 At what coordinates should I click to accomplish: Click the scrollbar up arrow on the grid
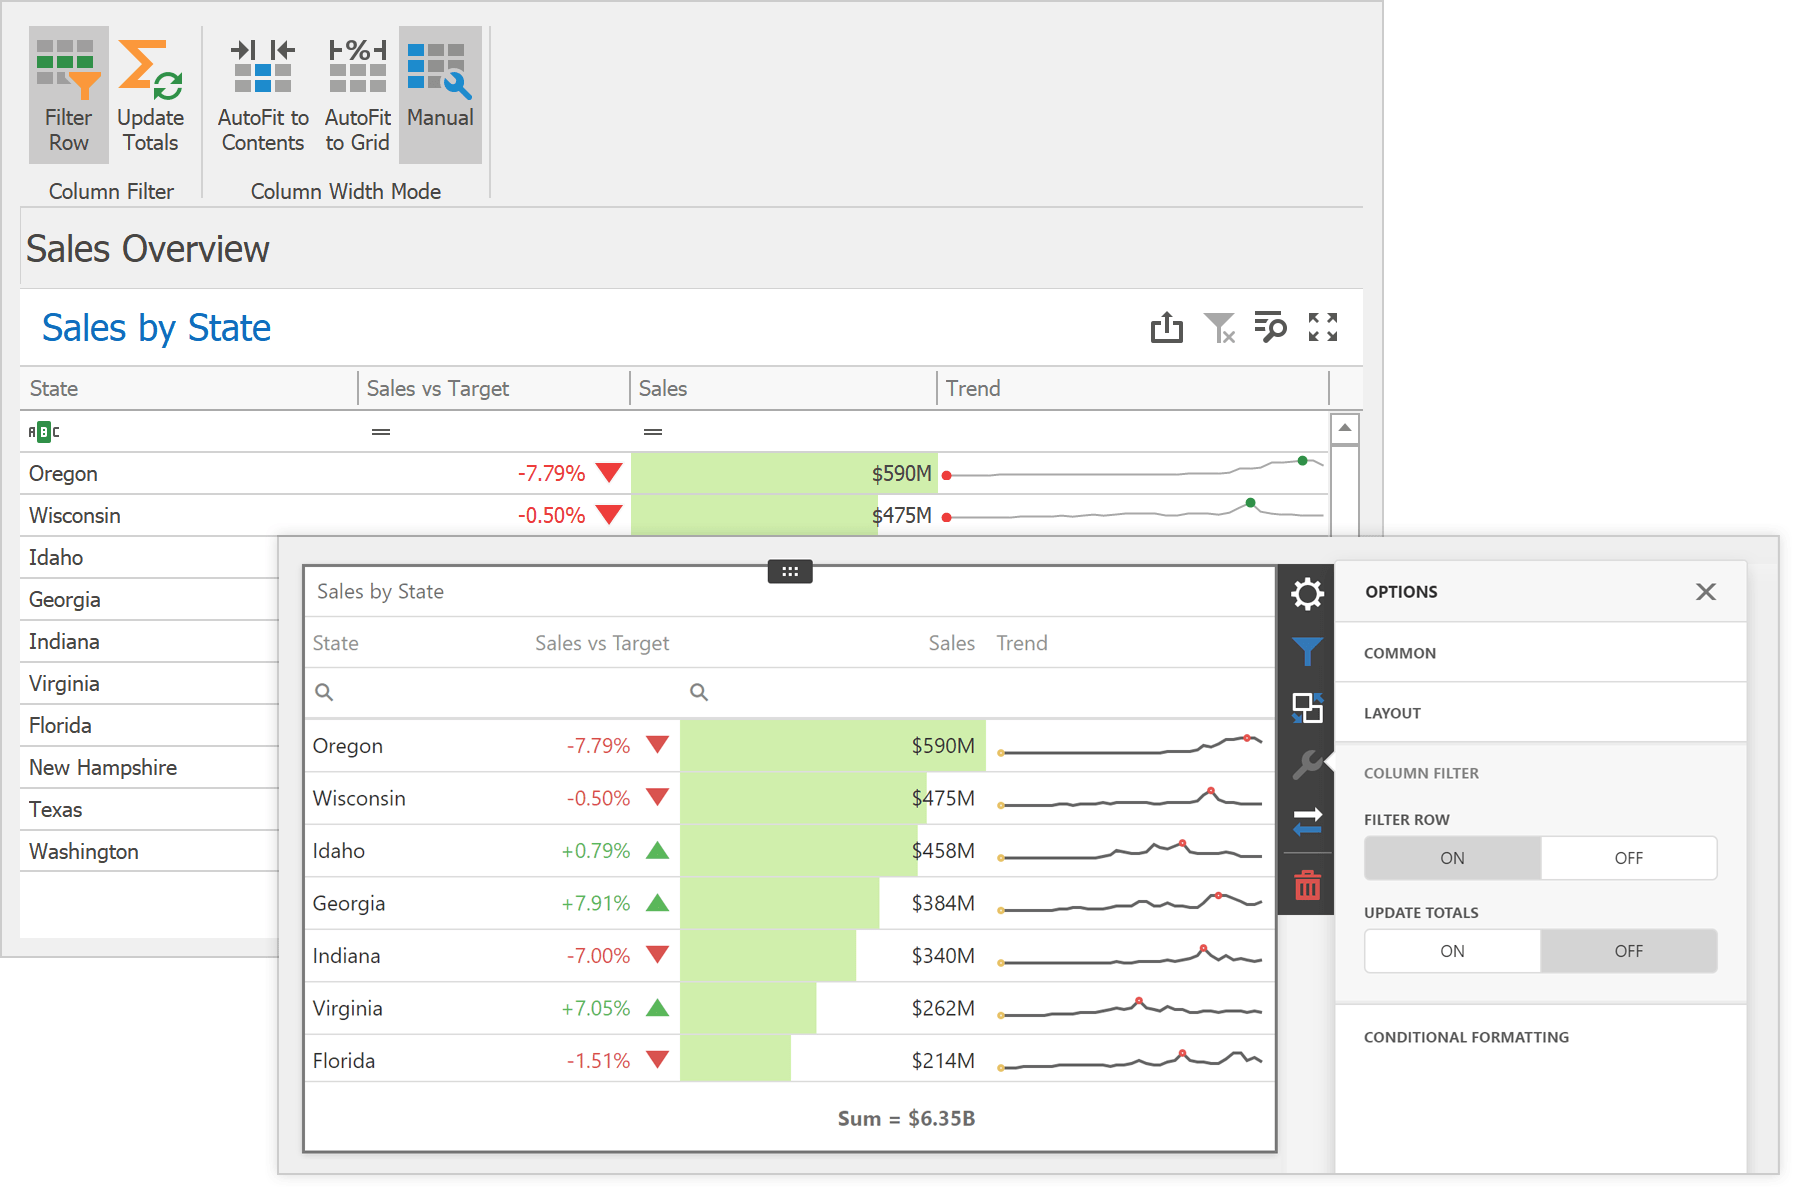1346,428
